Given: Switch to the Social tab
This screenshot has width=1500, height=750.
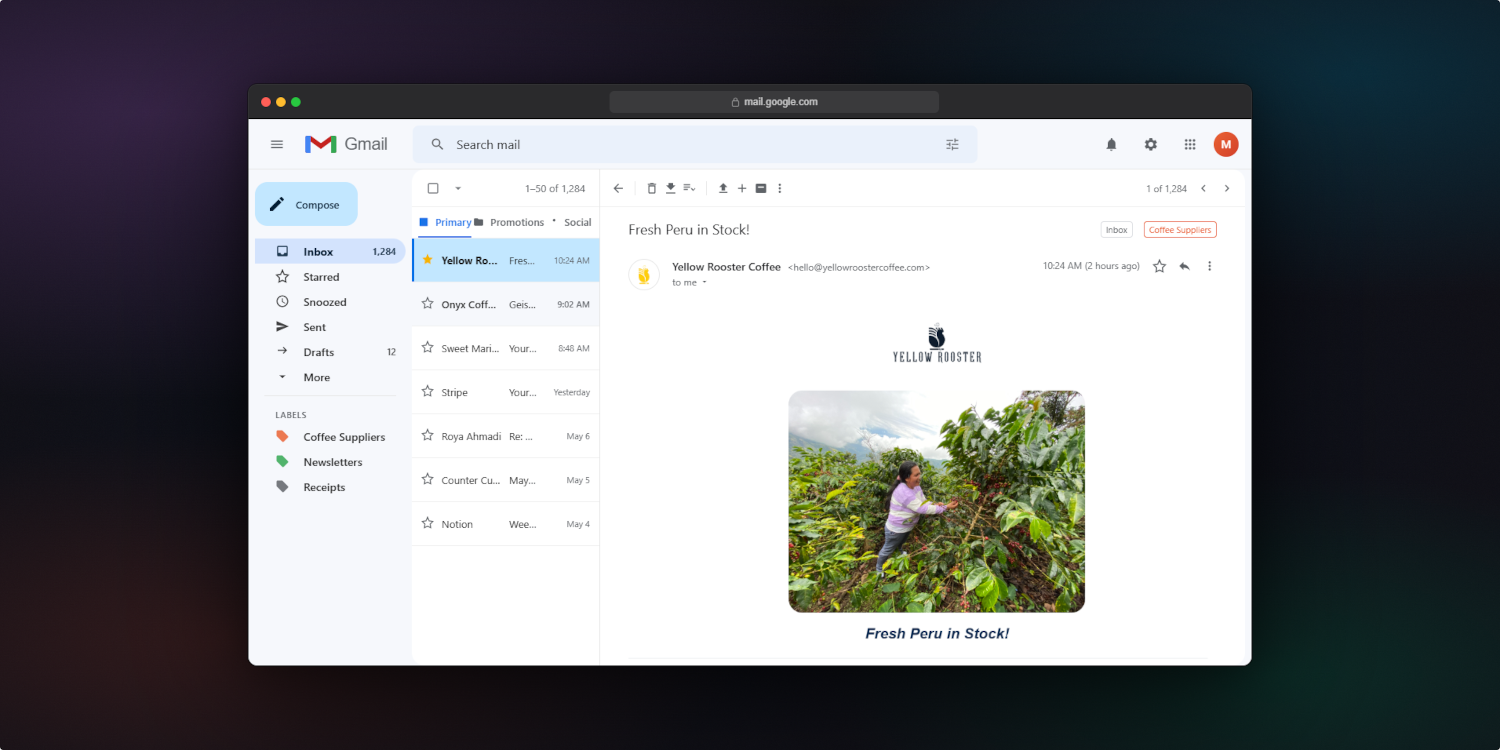Looking at the screenshot, I should click(x=572, y=222).
